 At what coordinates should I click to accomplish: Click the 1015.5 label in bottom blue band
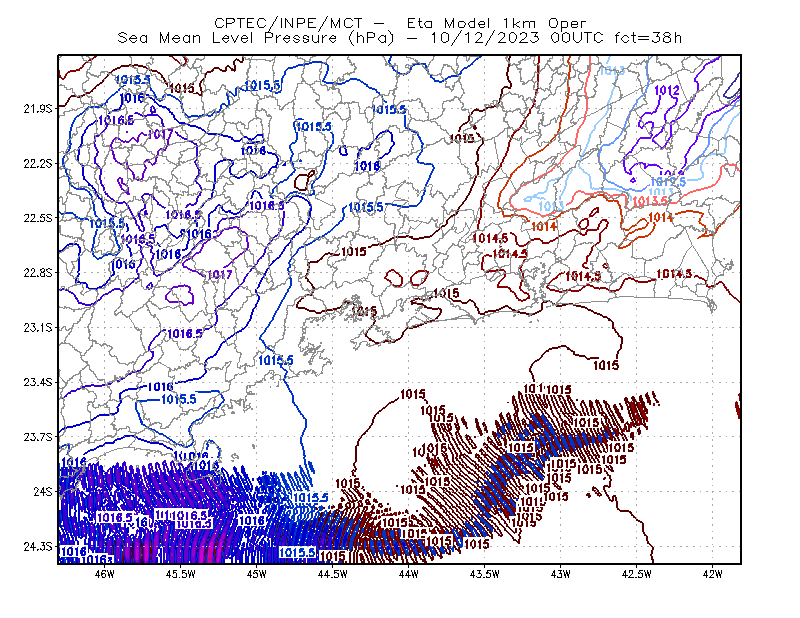pyautogui.click(x=297, y=552)
